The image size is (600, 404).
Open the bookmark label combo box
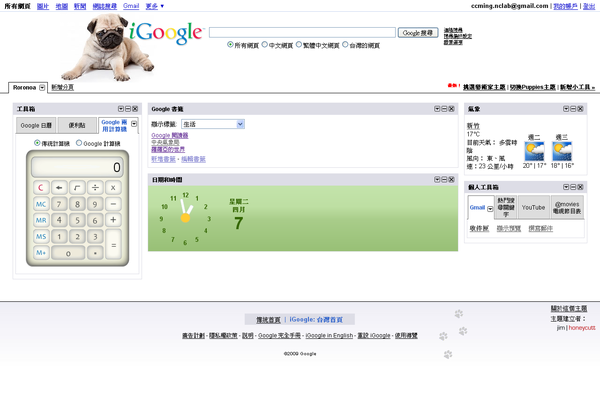click(x=213, y=124)
